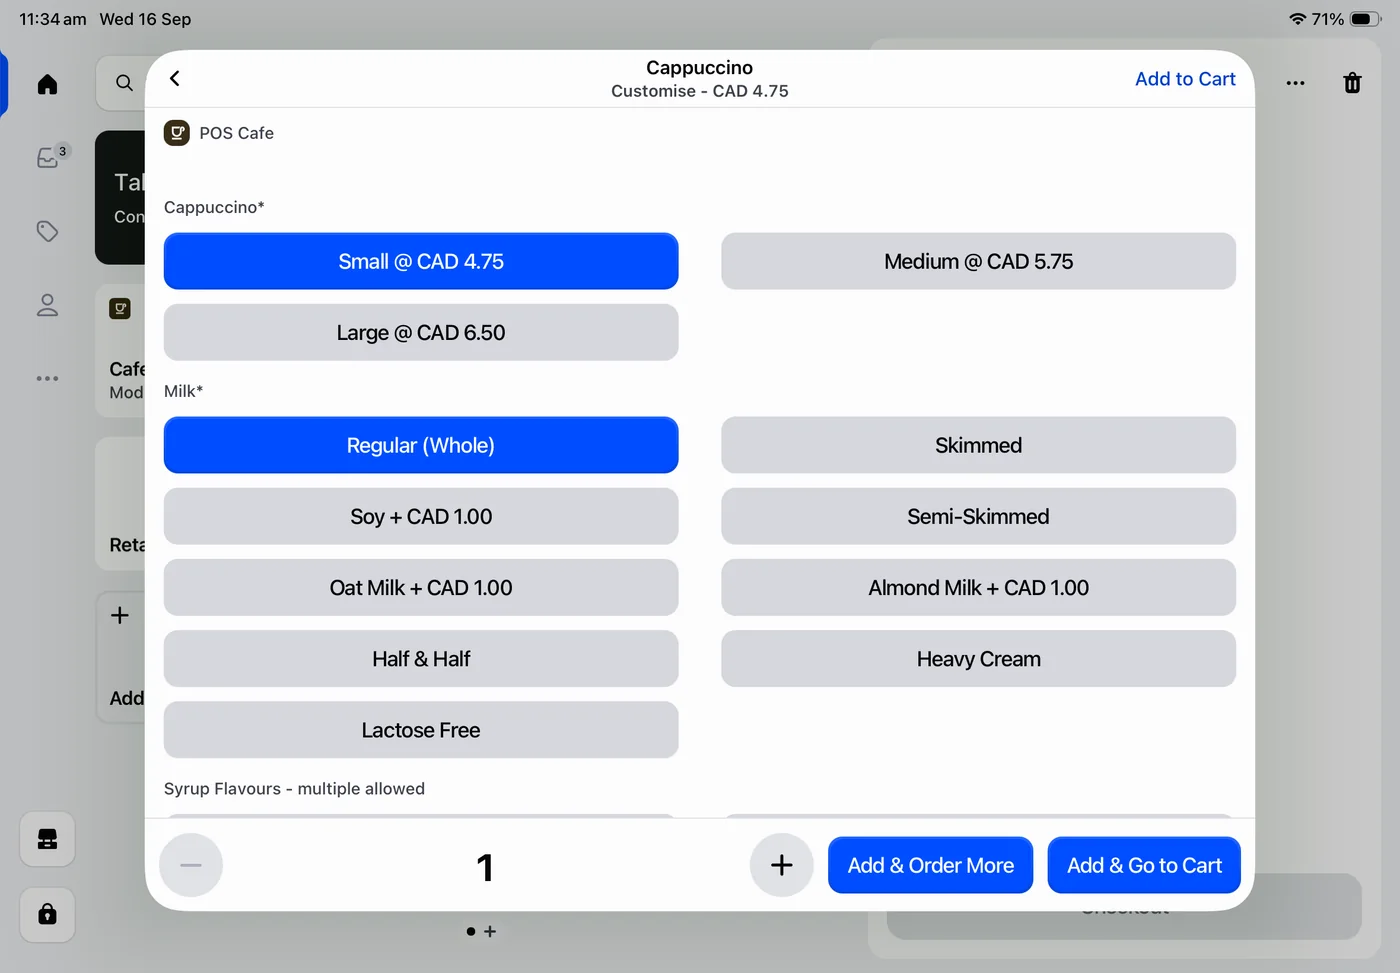The width and height of the screenshot is (1400, 973).
Task: Open the inbox tray with badge 3
Action: click(x=47, y=157)
